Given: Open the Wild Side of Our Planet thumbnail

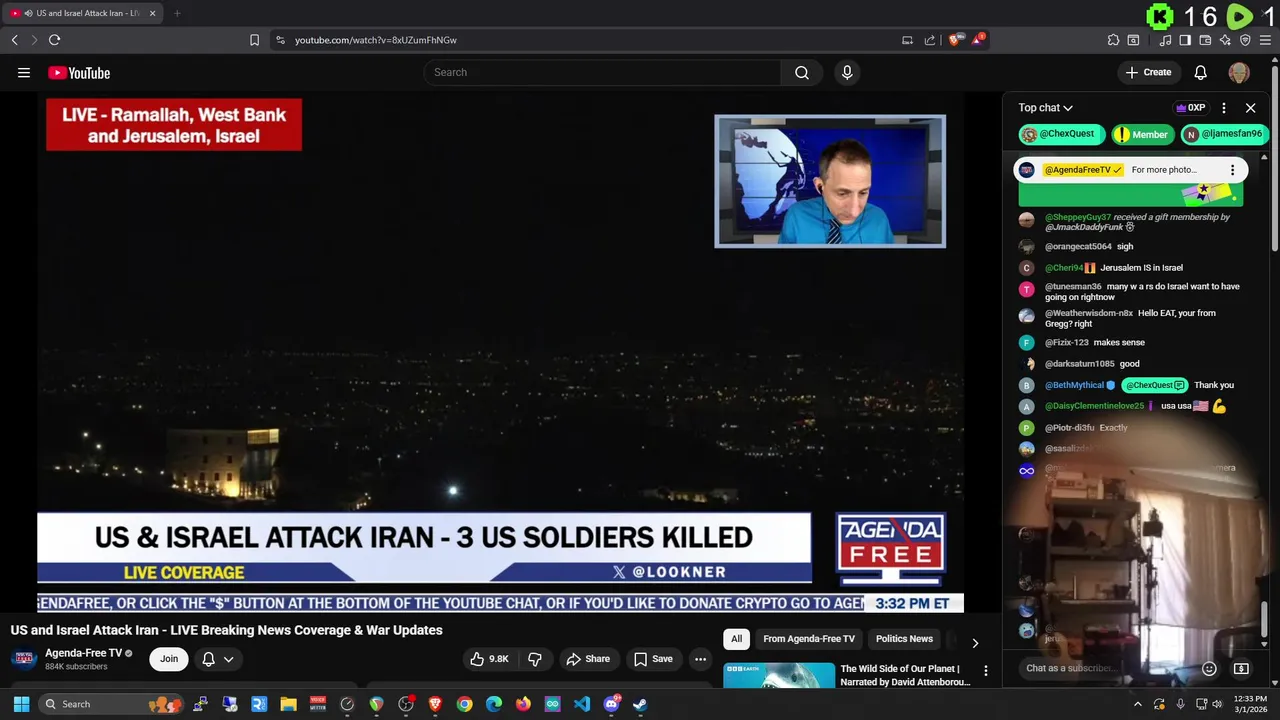Looking at the screenshot, I should pyautogui.click(x=779, y=675).
